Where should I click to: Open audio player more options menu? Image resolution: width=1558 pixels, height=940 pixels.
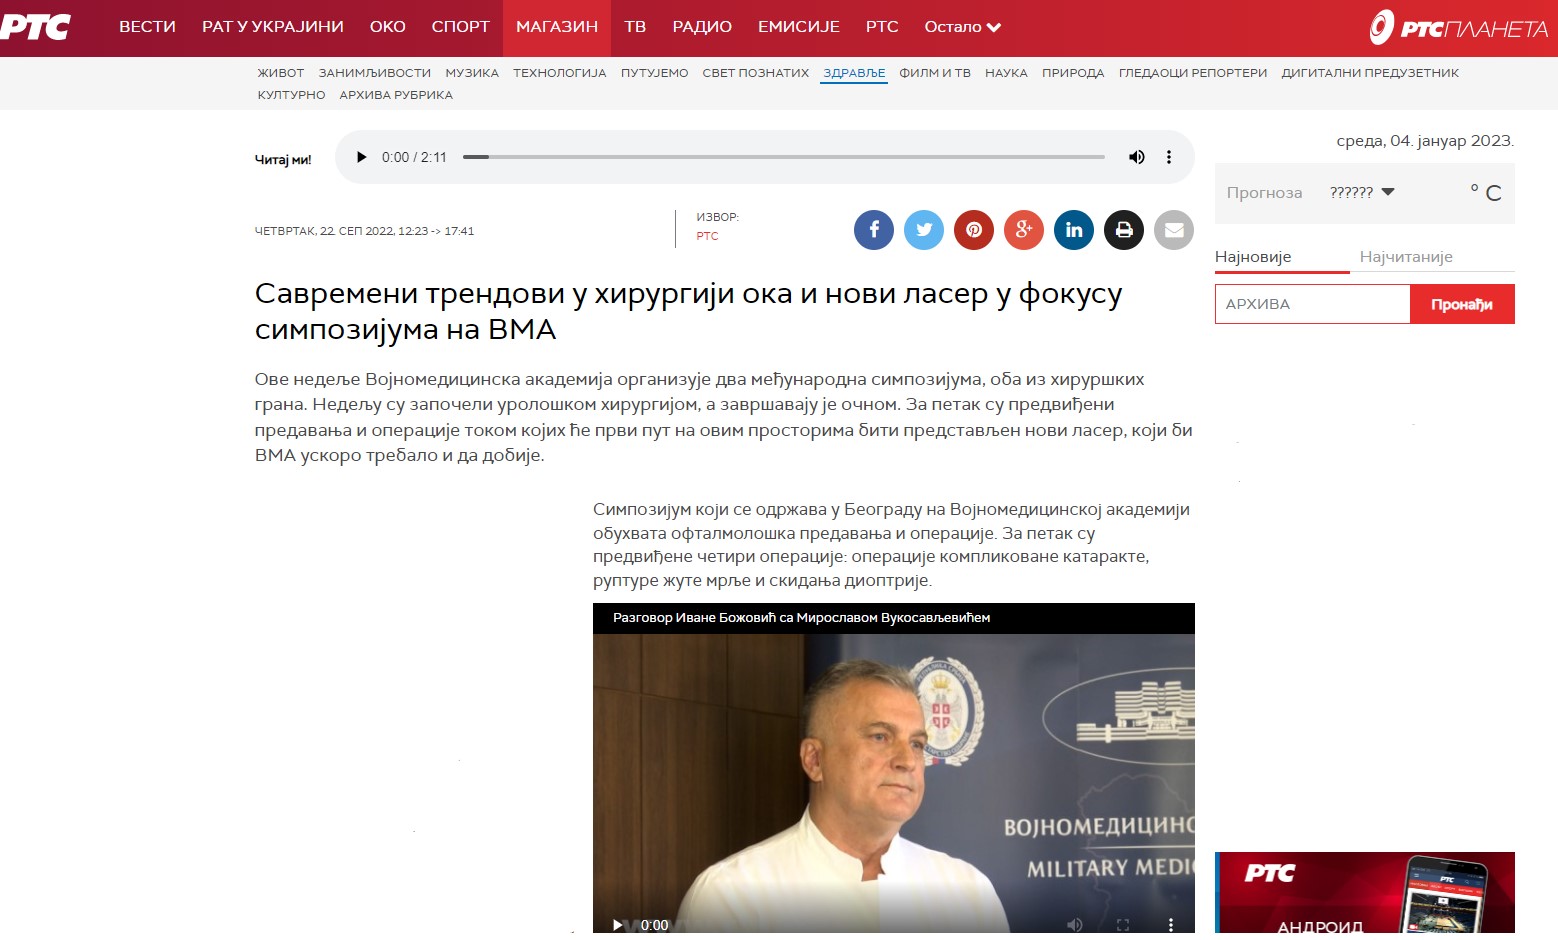coord(1169,157)
